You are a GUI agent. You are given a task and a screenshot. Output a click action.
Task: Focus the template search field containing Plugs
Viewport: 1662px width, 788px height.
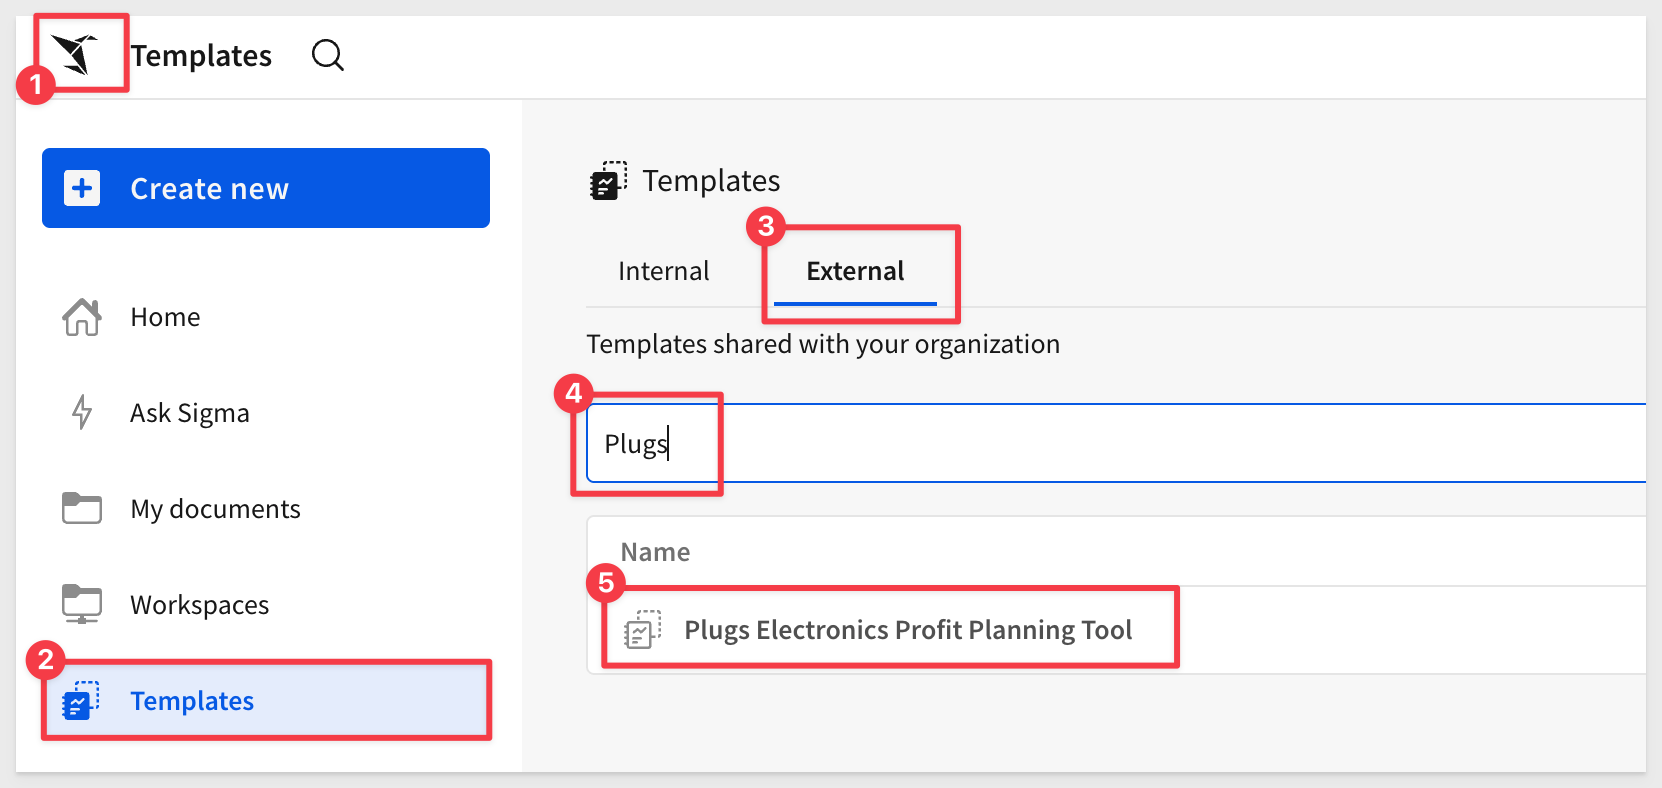coord(1116,443)
